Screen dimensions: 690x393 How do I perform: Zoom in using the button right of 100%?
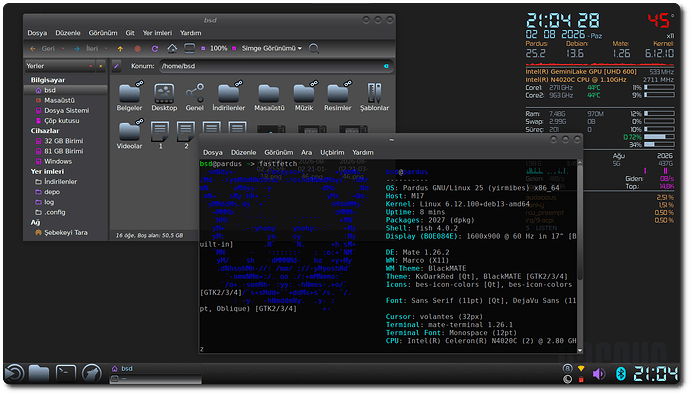pyautogui.click(x=234, y=48)
